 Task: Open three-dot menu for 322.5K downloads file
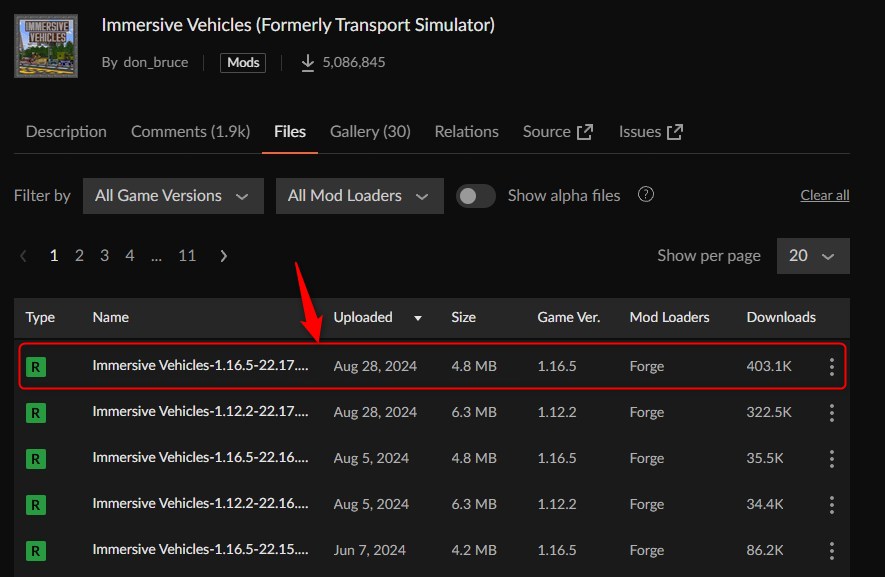click(x=831, y=413)
